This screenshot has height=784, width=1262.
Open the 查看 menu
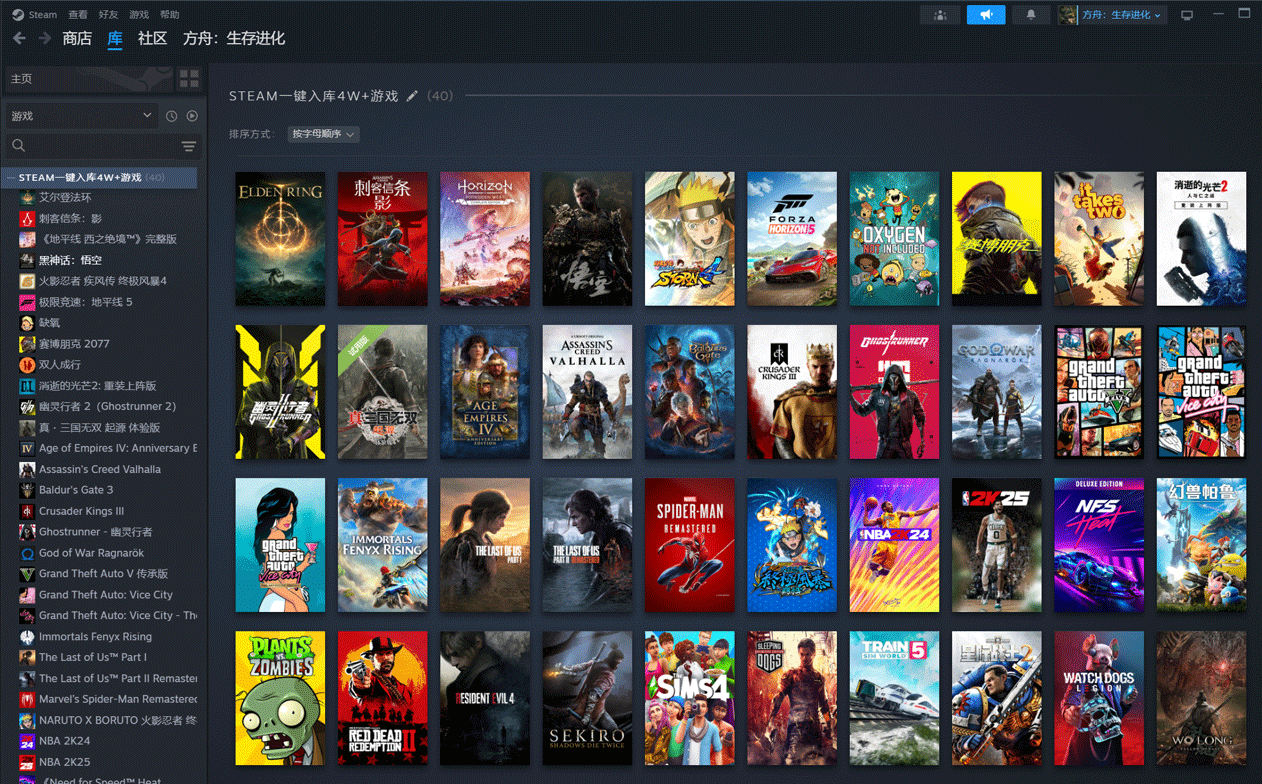tap(78, 15)
